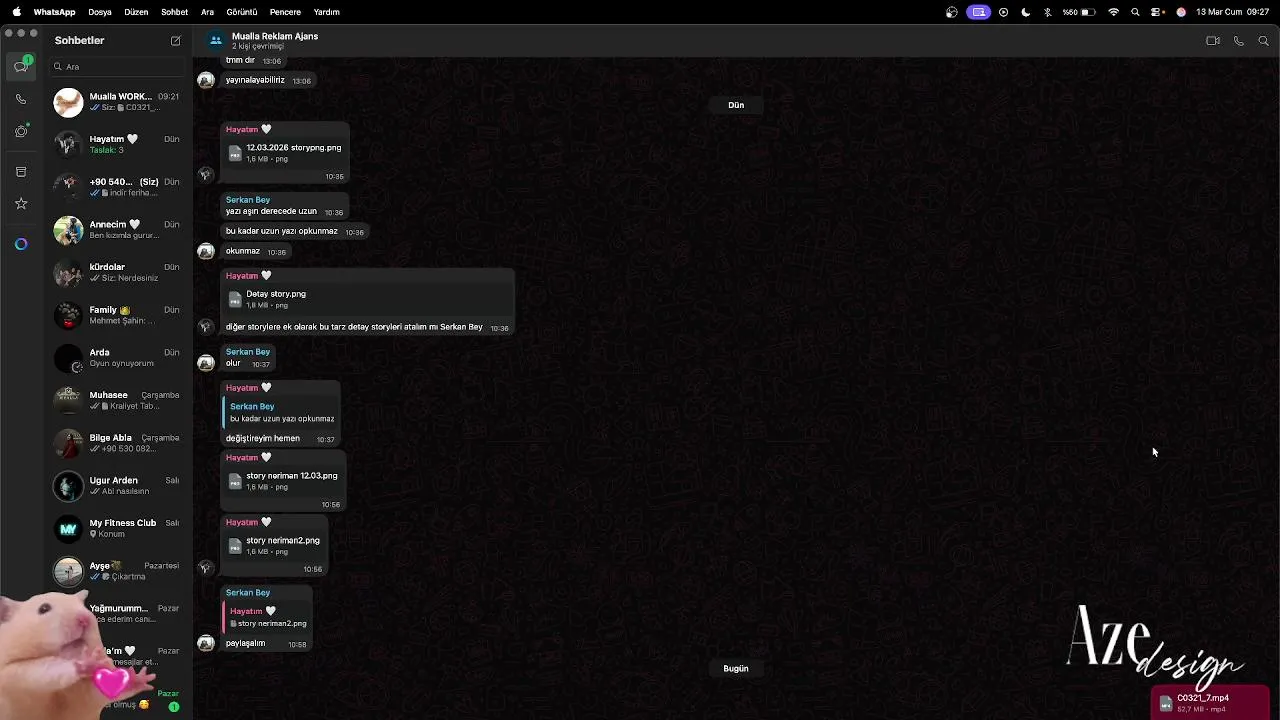Click the 'okunmaz' message
The image size is (1280, 720).
point(243,252)
